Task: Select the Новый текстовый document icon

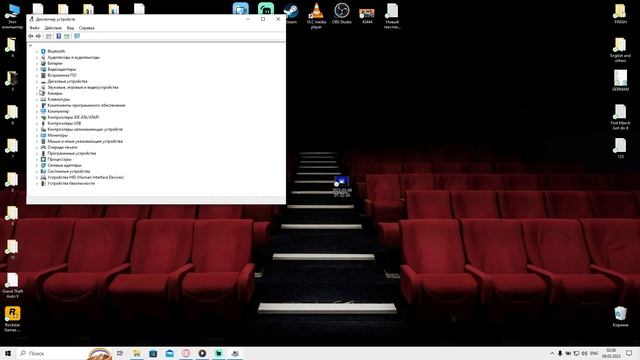Action: [392, 16]
